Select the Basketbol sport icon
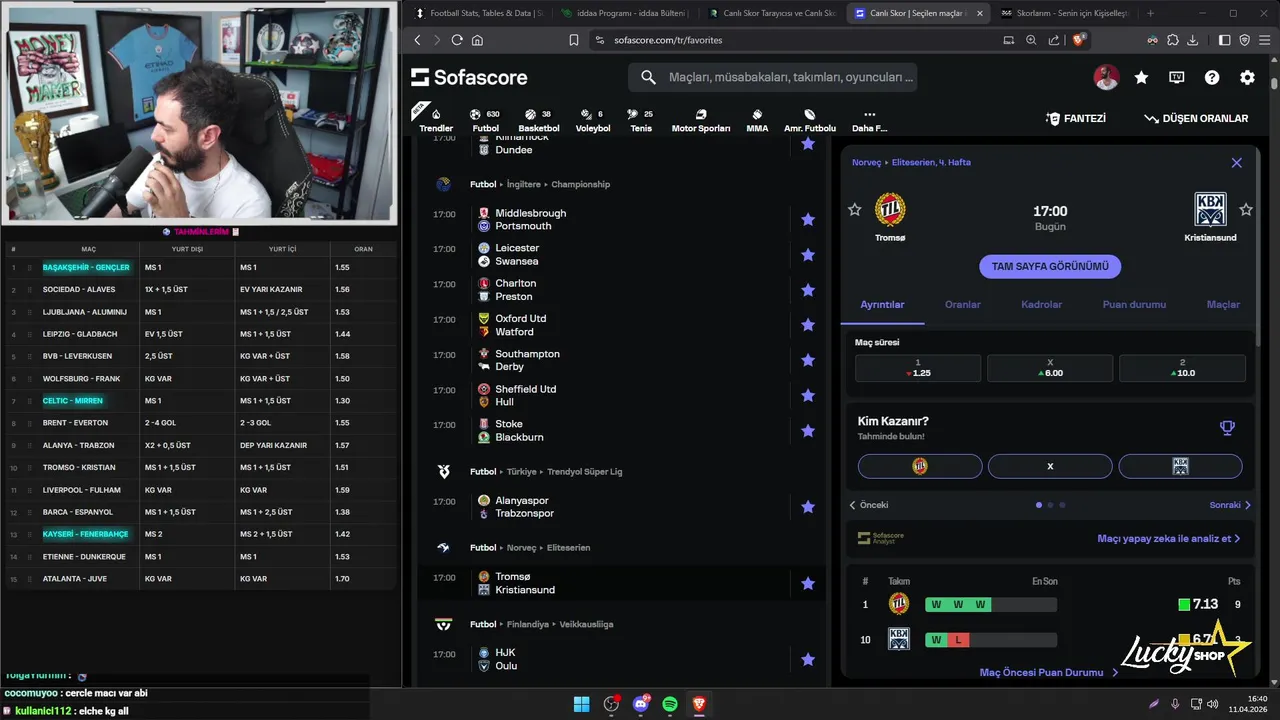The width and height of the screenshot is (1280, 720). 539,119
